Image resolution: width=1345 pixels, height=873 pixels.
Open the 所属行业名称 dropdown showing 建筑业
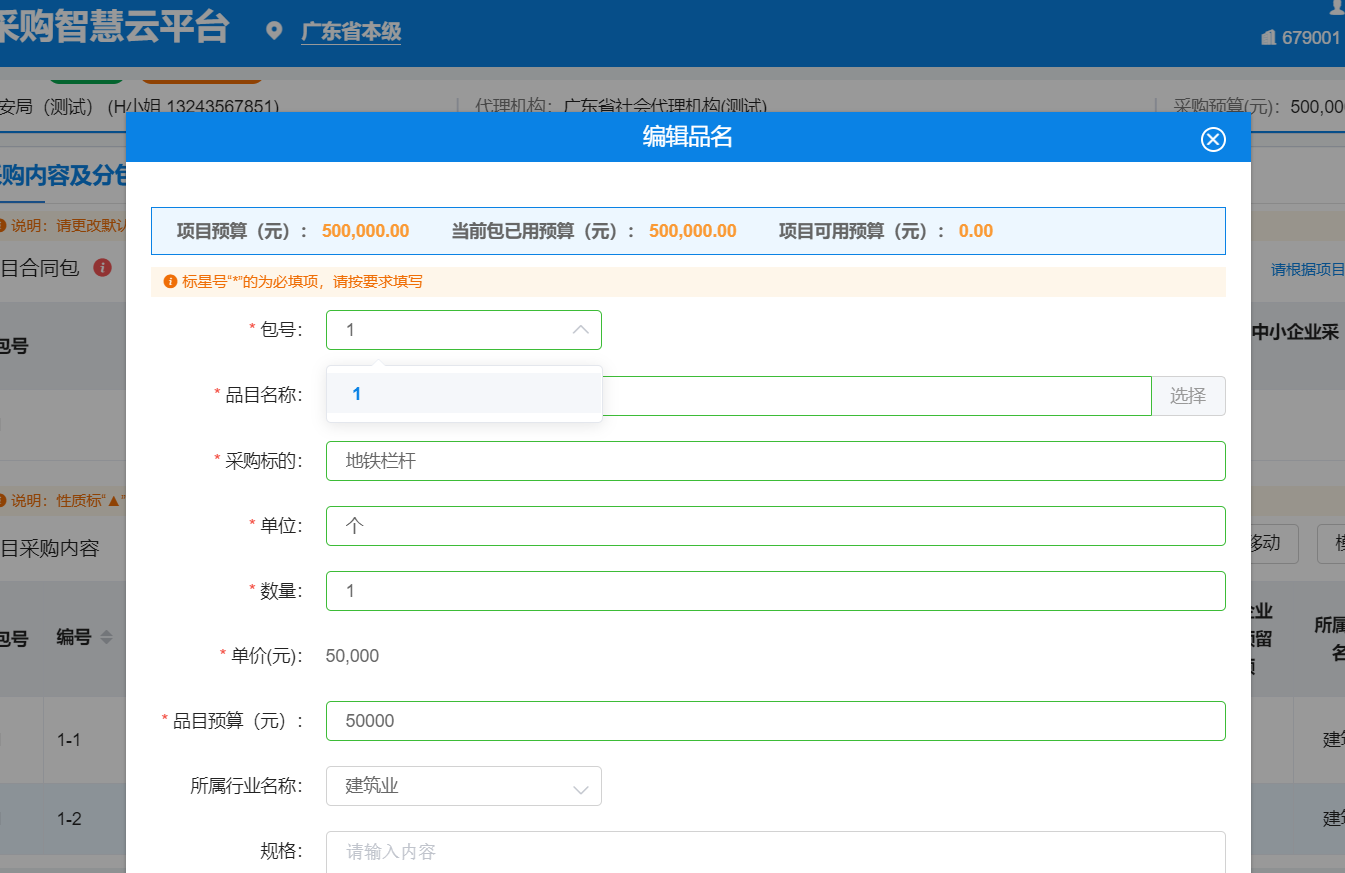coord(463,786)
